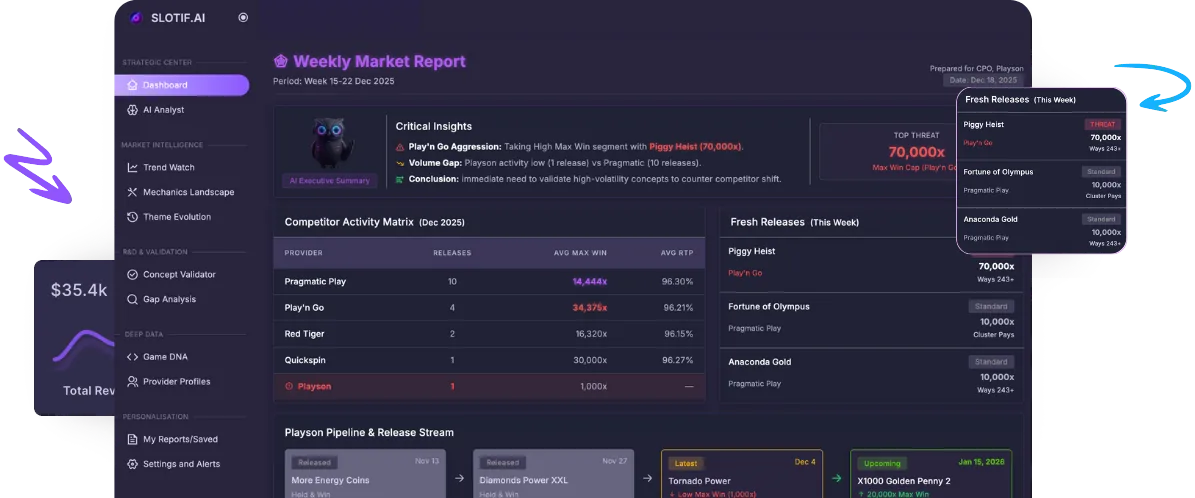1195x498 pixels.
Task: Click the SLOTIF.AI logo icon
Action: pos(136,18)
